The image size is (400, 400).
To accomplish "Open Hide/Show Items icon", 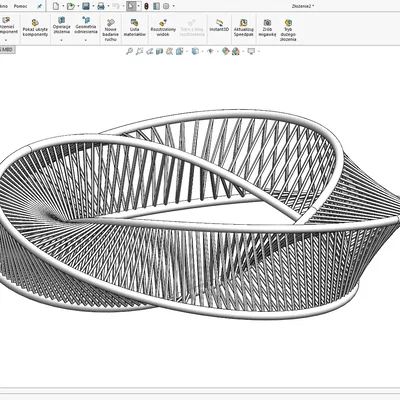I will click(x=210, y=51).
